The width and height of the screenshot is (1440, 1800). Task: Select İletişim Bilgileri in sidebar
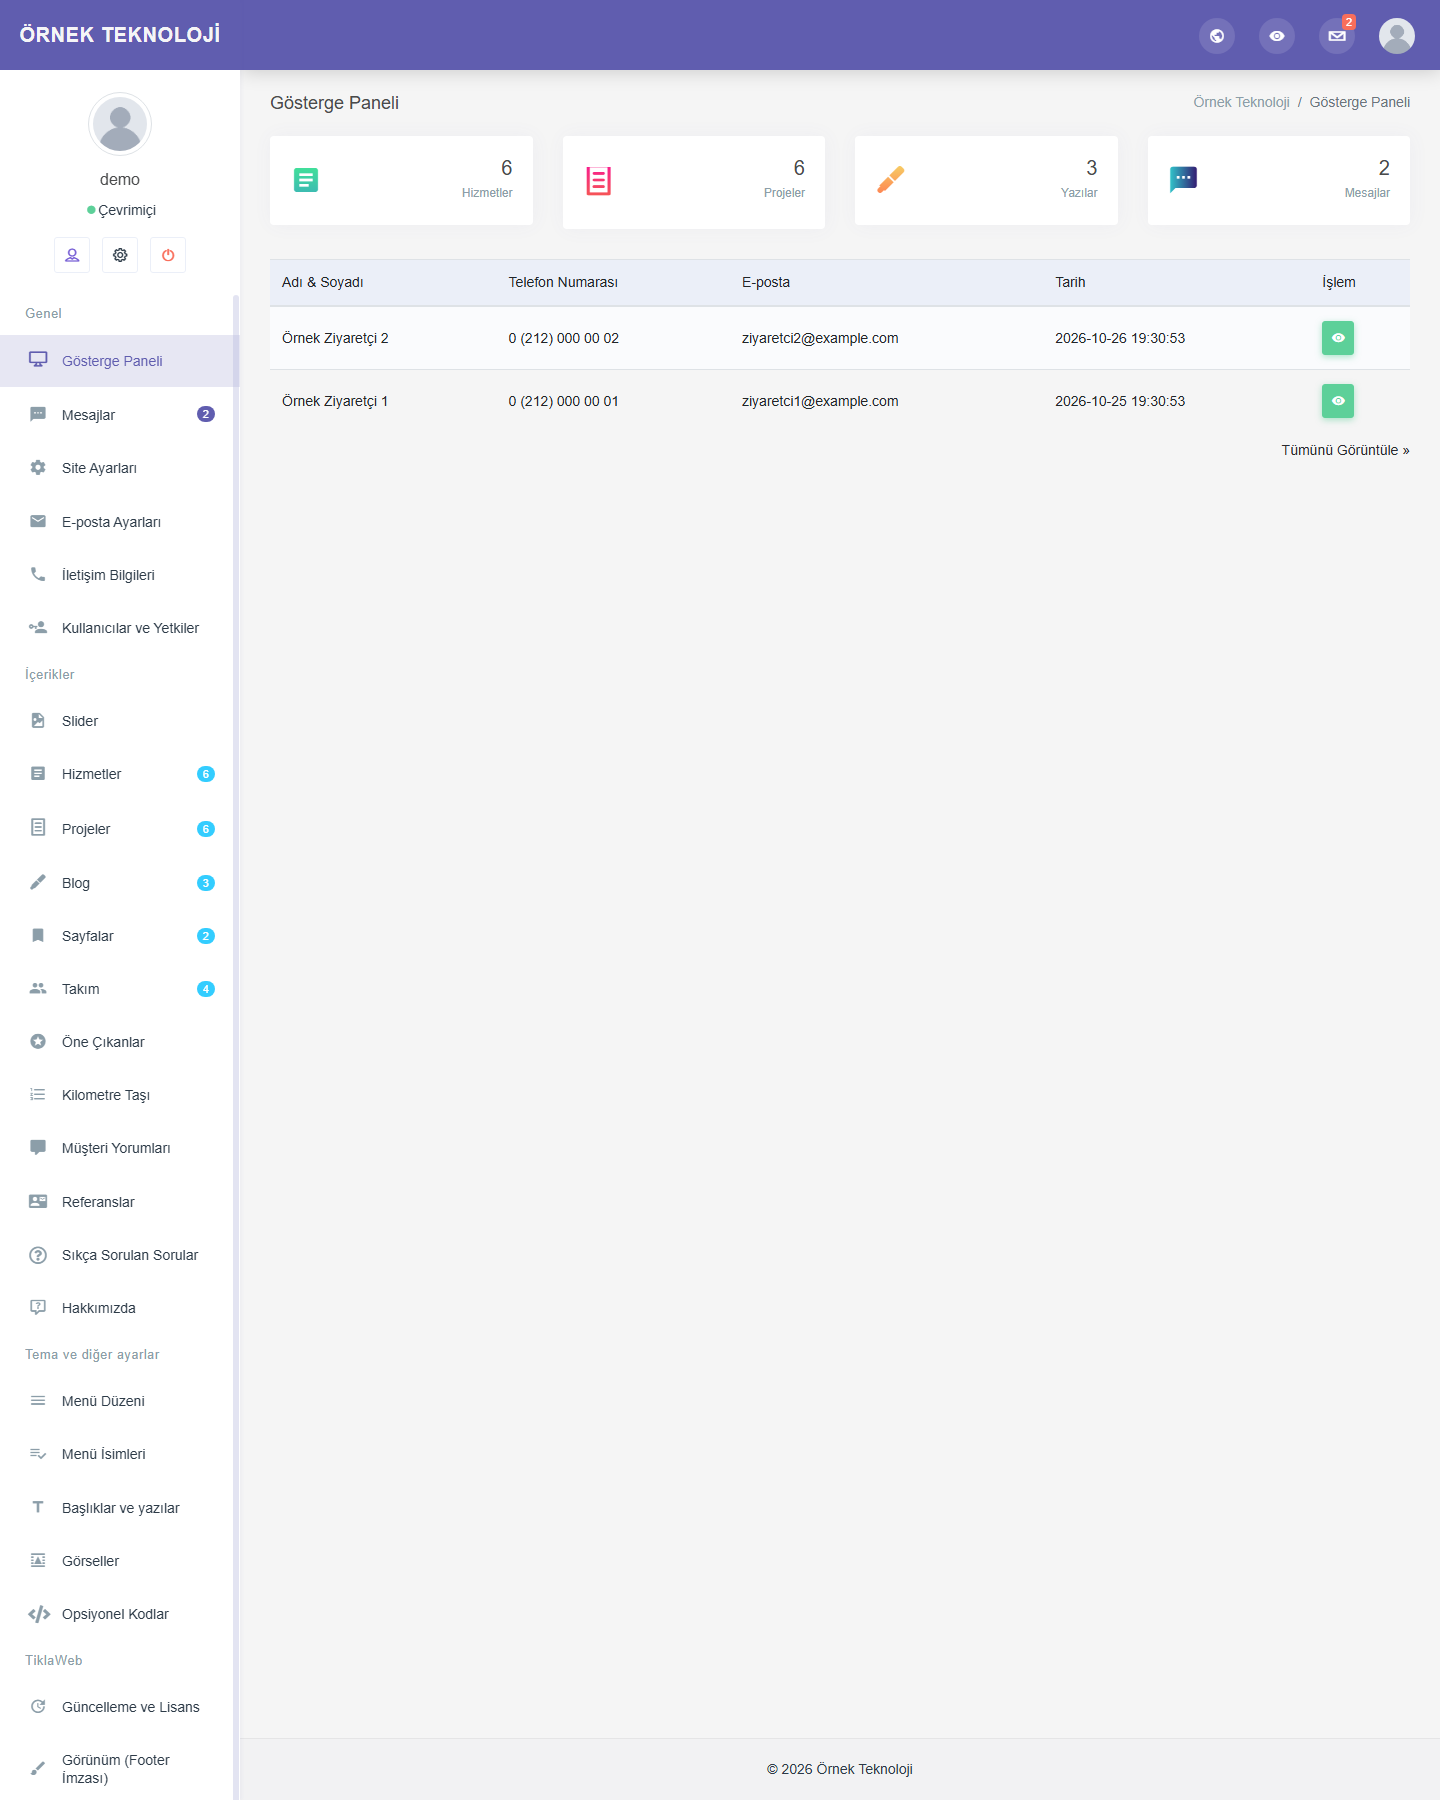point(120,575)
